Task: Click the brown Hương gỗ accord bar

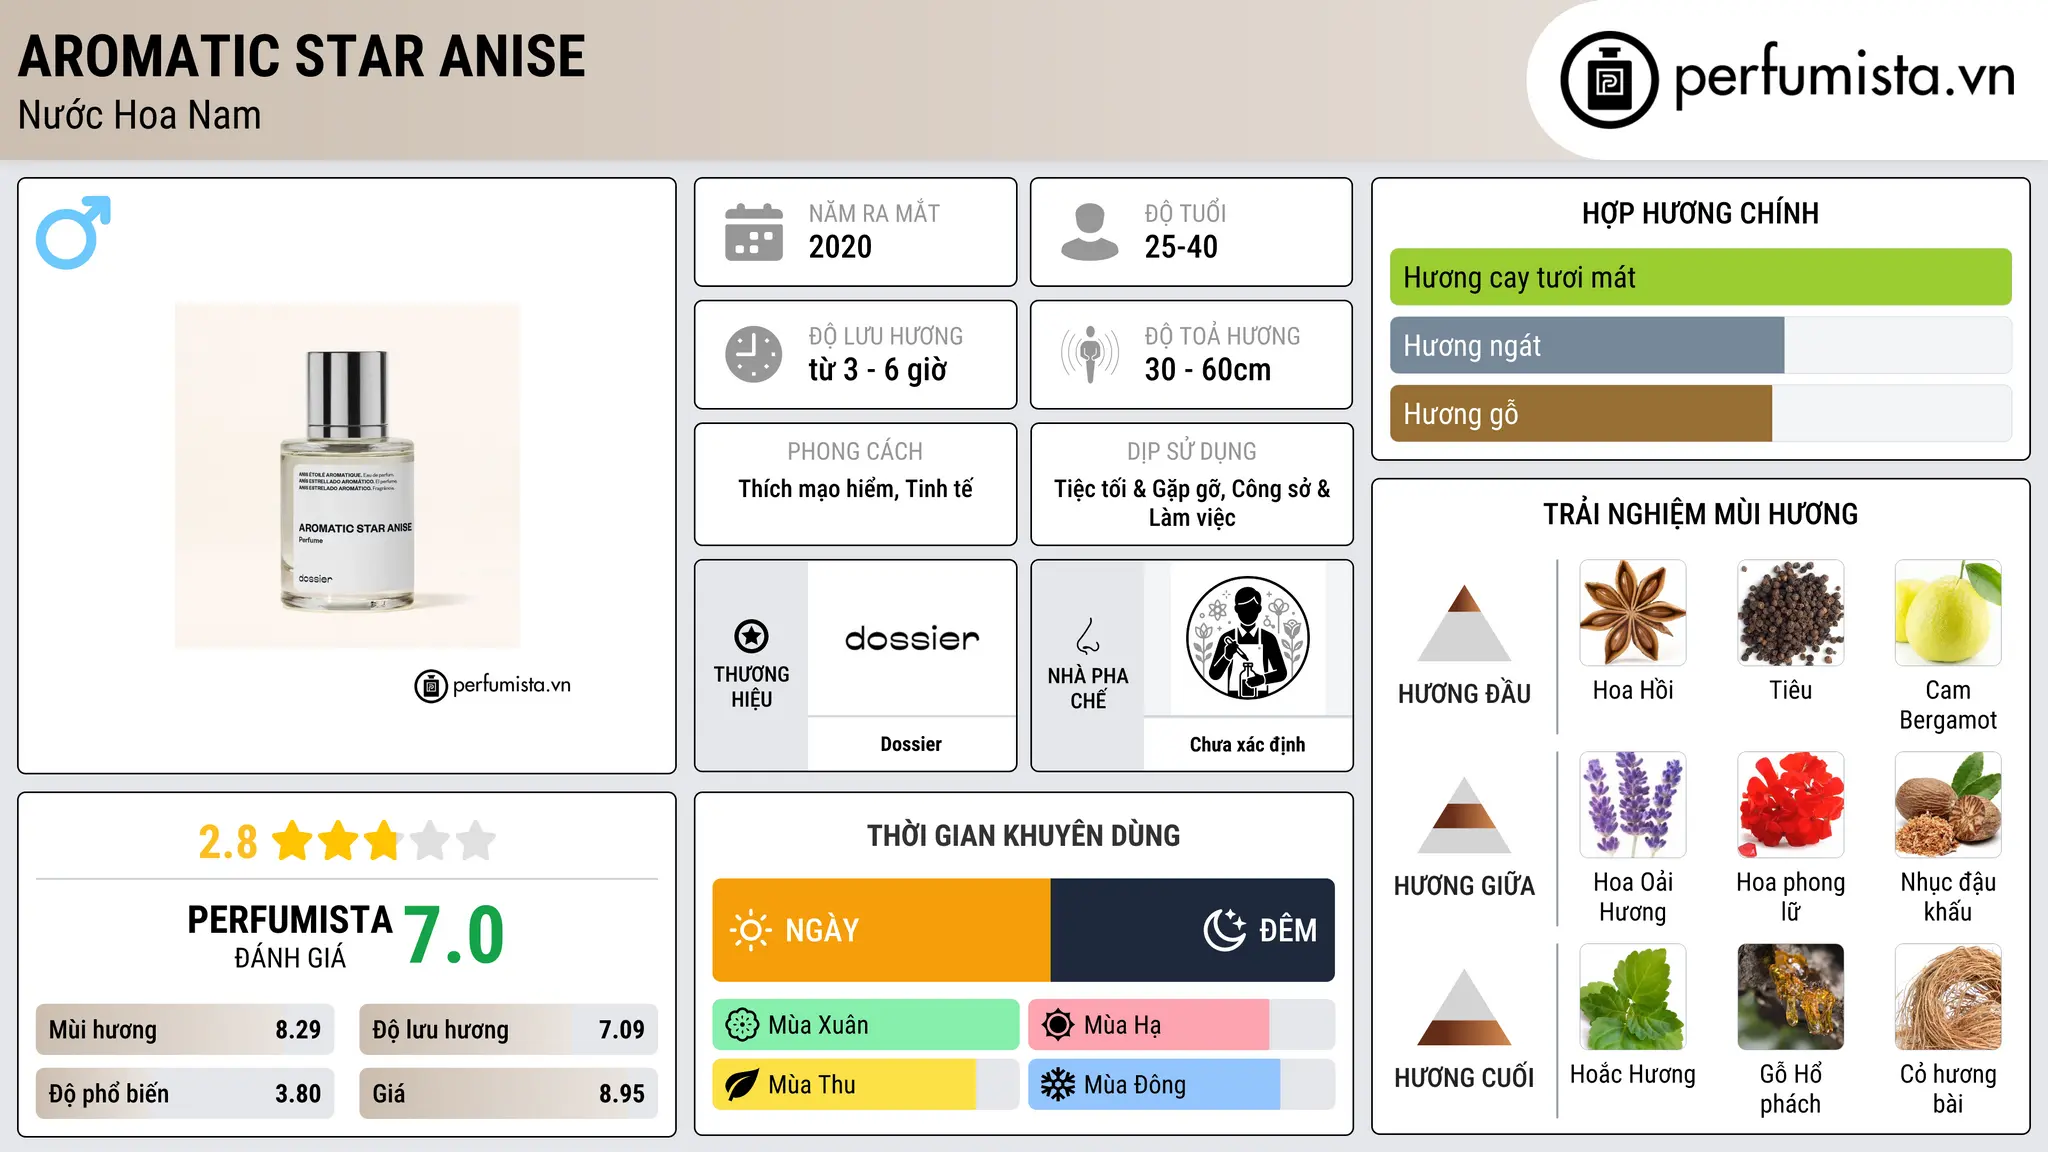Action: coord(1581,413)
